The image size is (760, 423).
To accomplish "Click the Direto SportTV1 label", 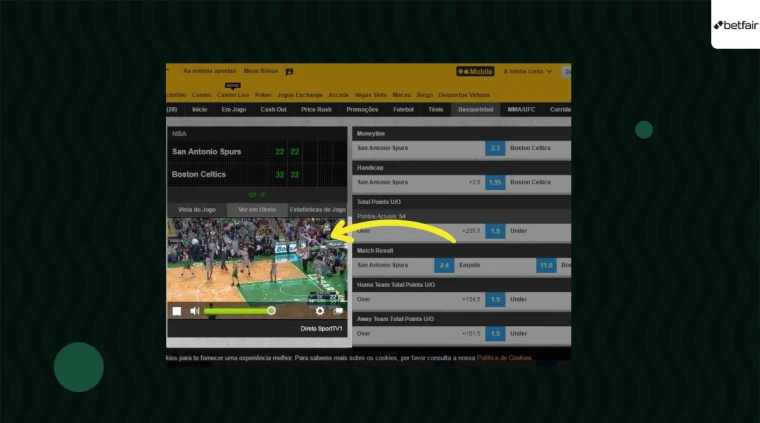I will point(321,329).
